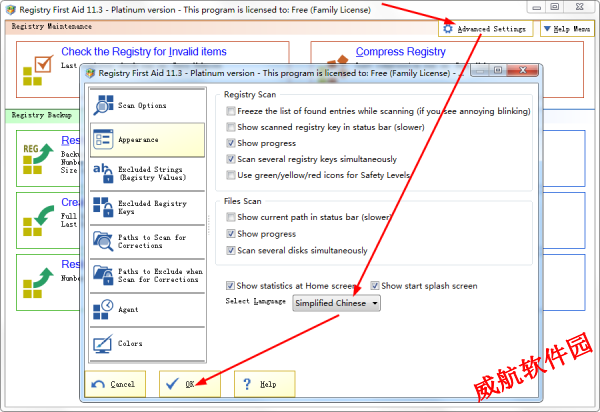This screenshot has height=412, width=600.
Task: Open Excluded Strings lock icon
Action: [103, 173]
